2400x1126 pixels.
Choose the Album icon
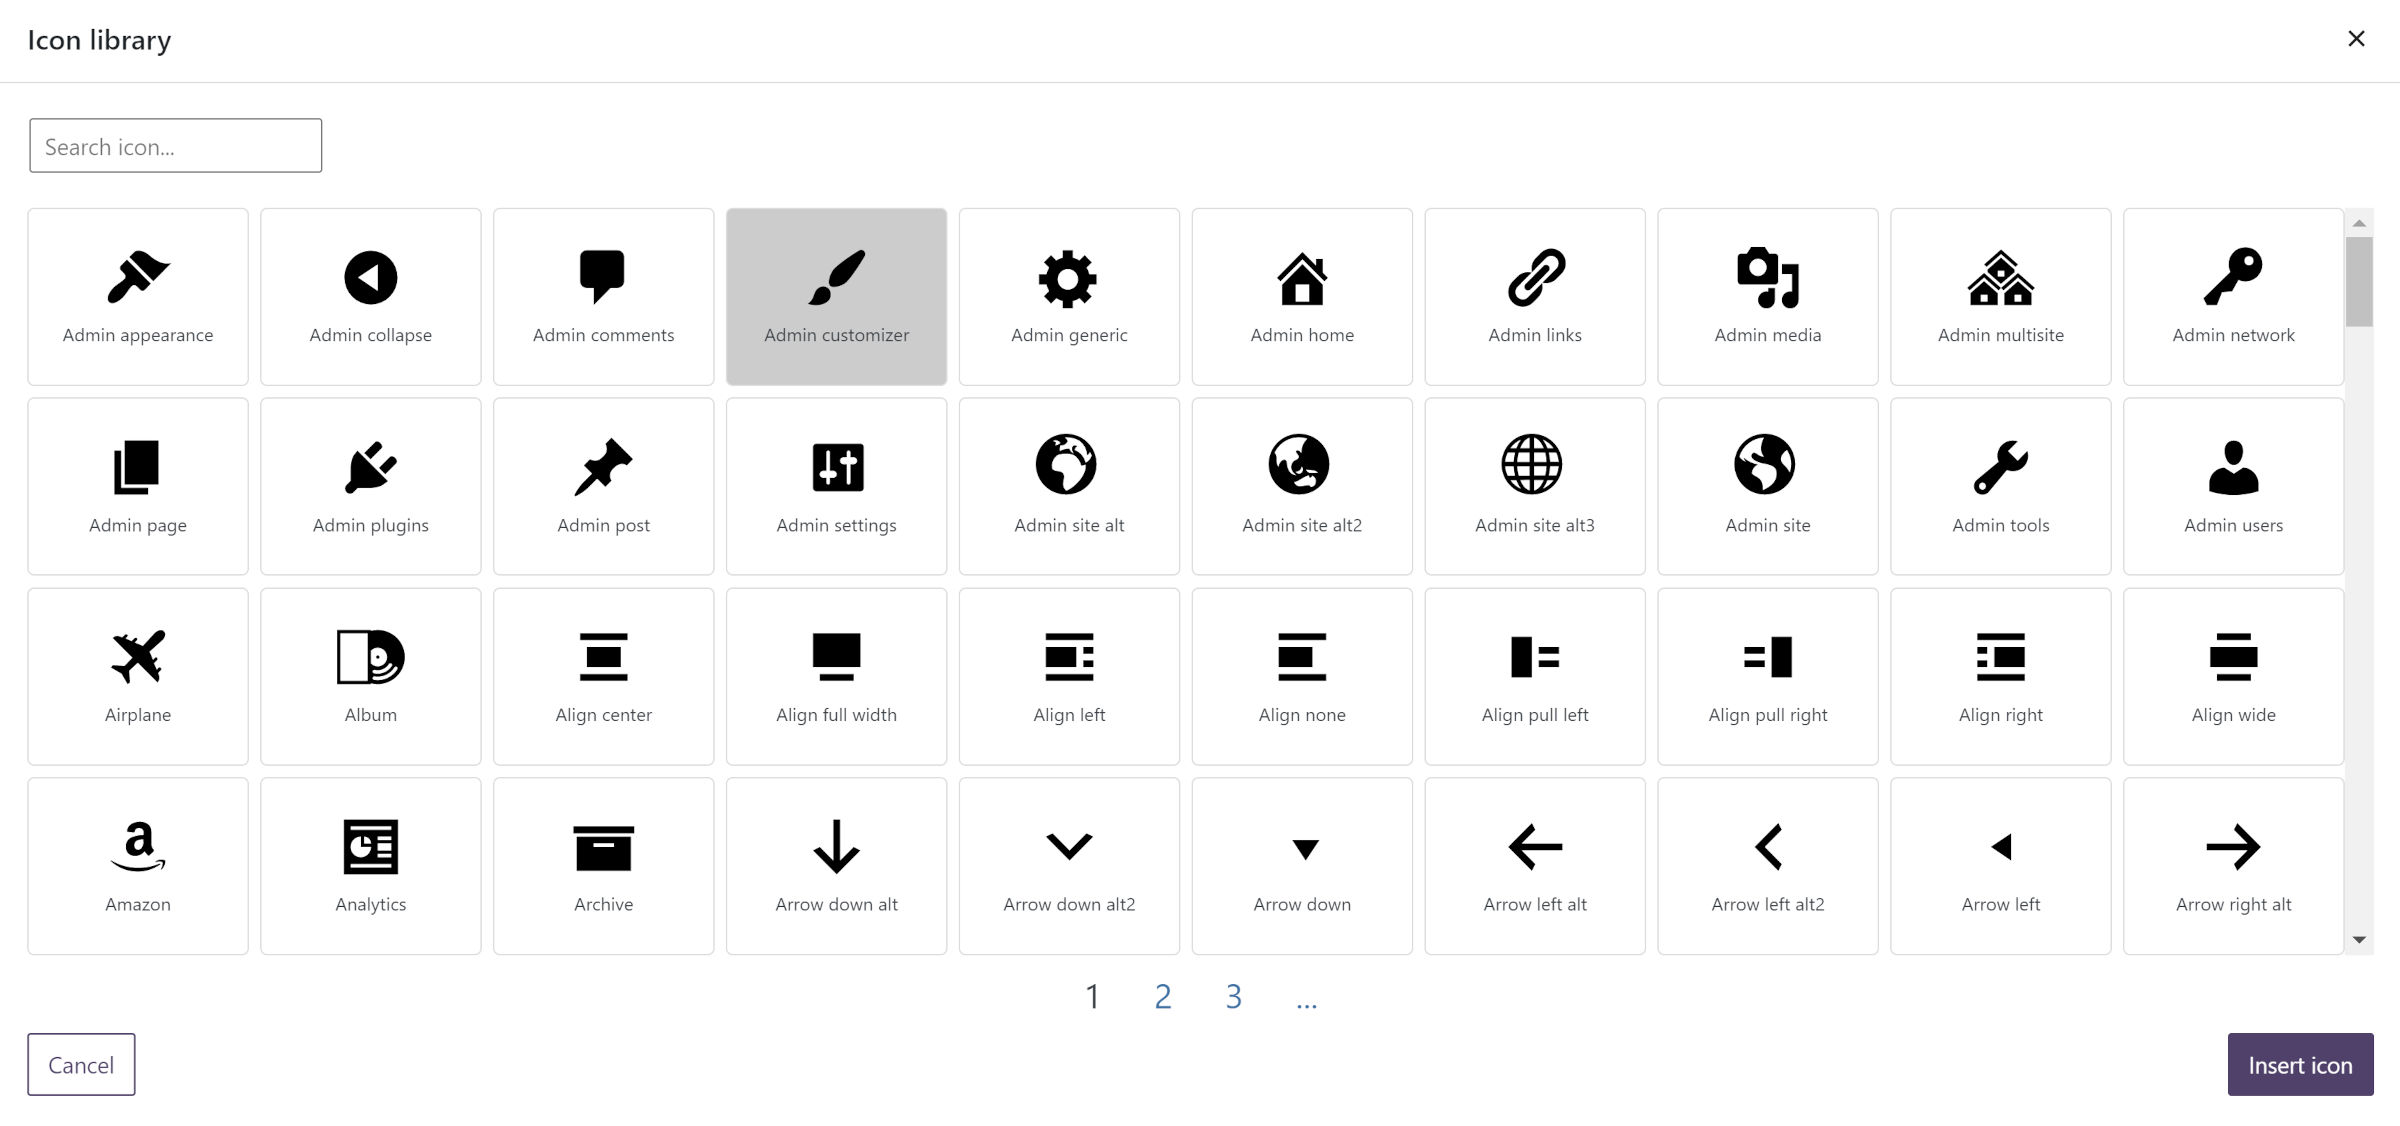click(371, 675)
